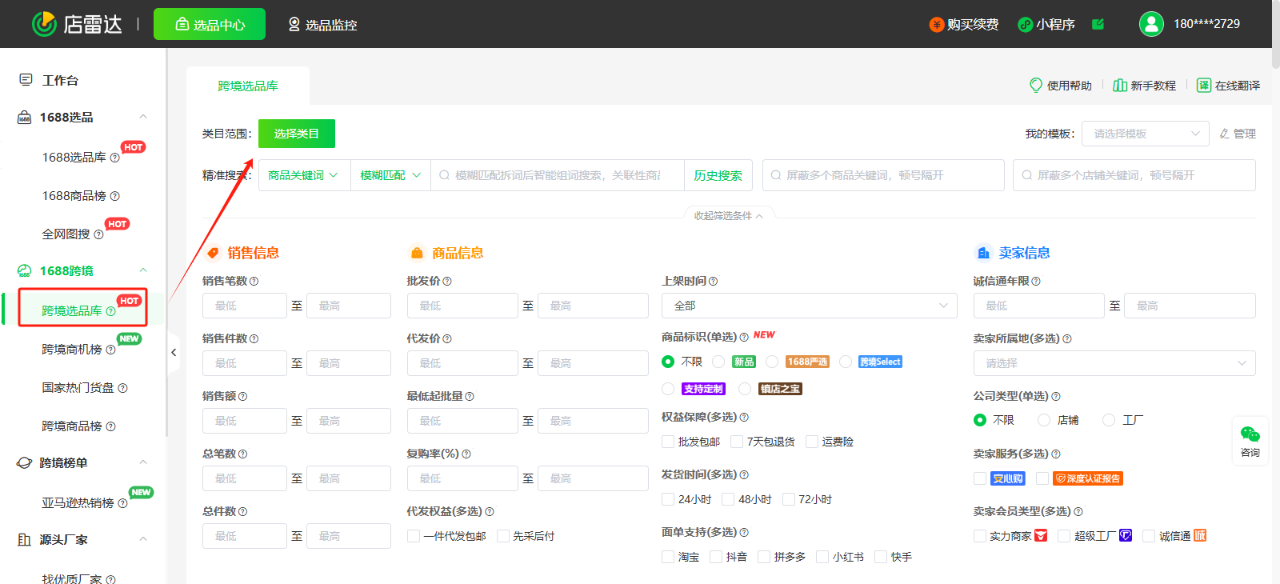The width and height of the screenshot is (1280, 584).
Task: Open the 购买续费 coin icon
Action: (x=936, y=24)
